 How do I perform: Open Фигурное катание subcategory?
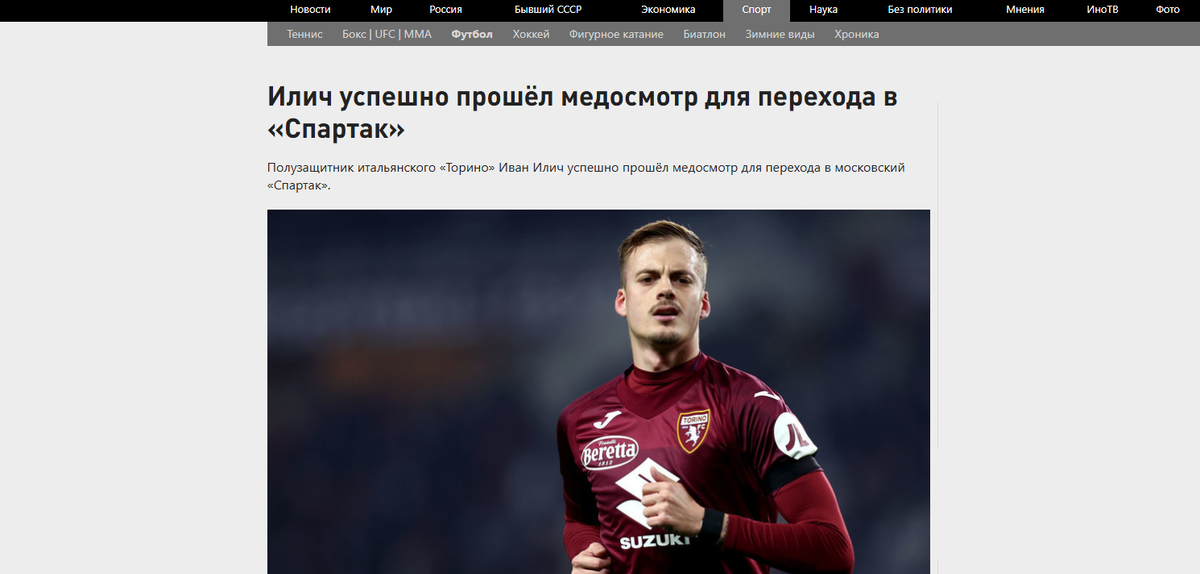616,34
